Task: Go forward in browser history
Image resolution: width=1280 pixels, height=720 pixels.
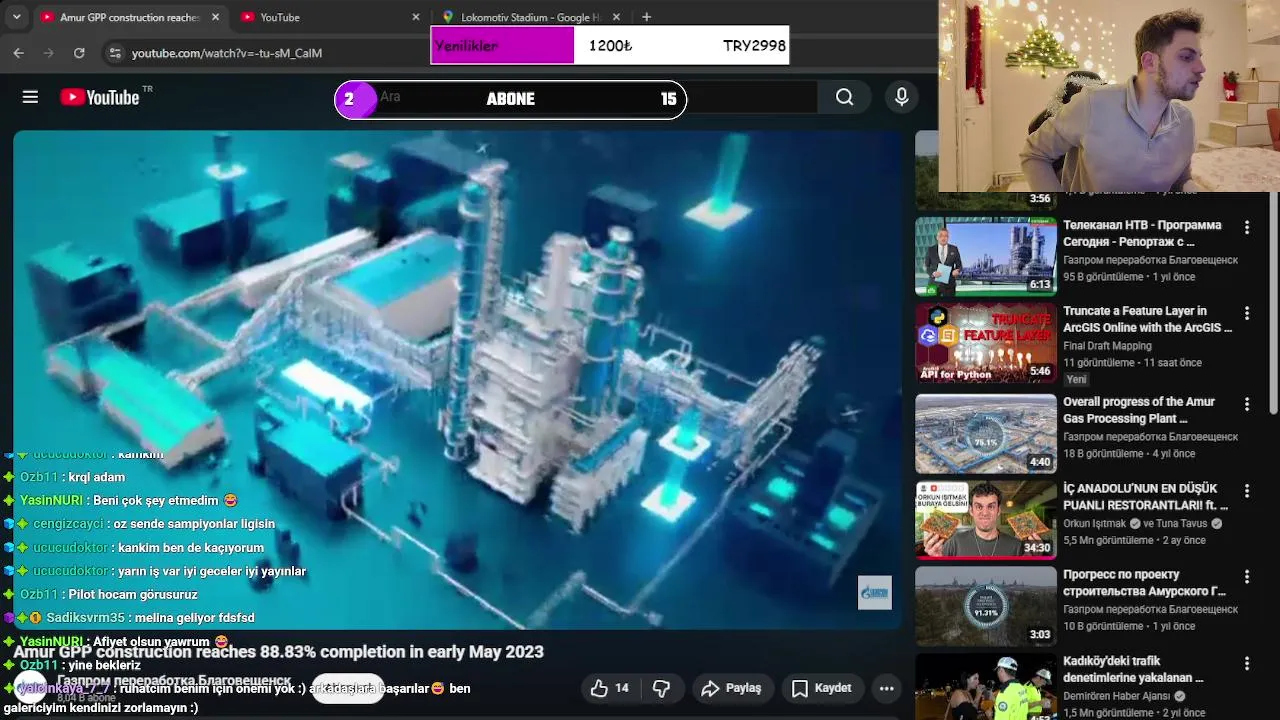Action: click(x=48, y=53)
